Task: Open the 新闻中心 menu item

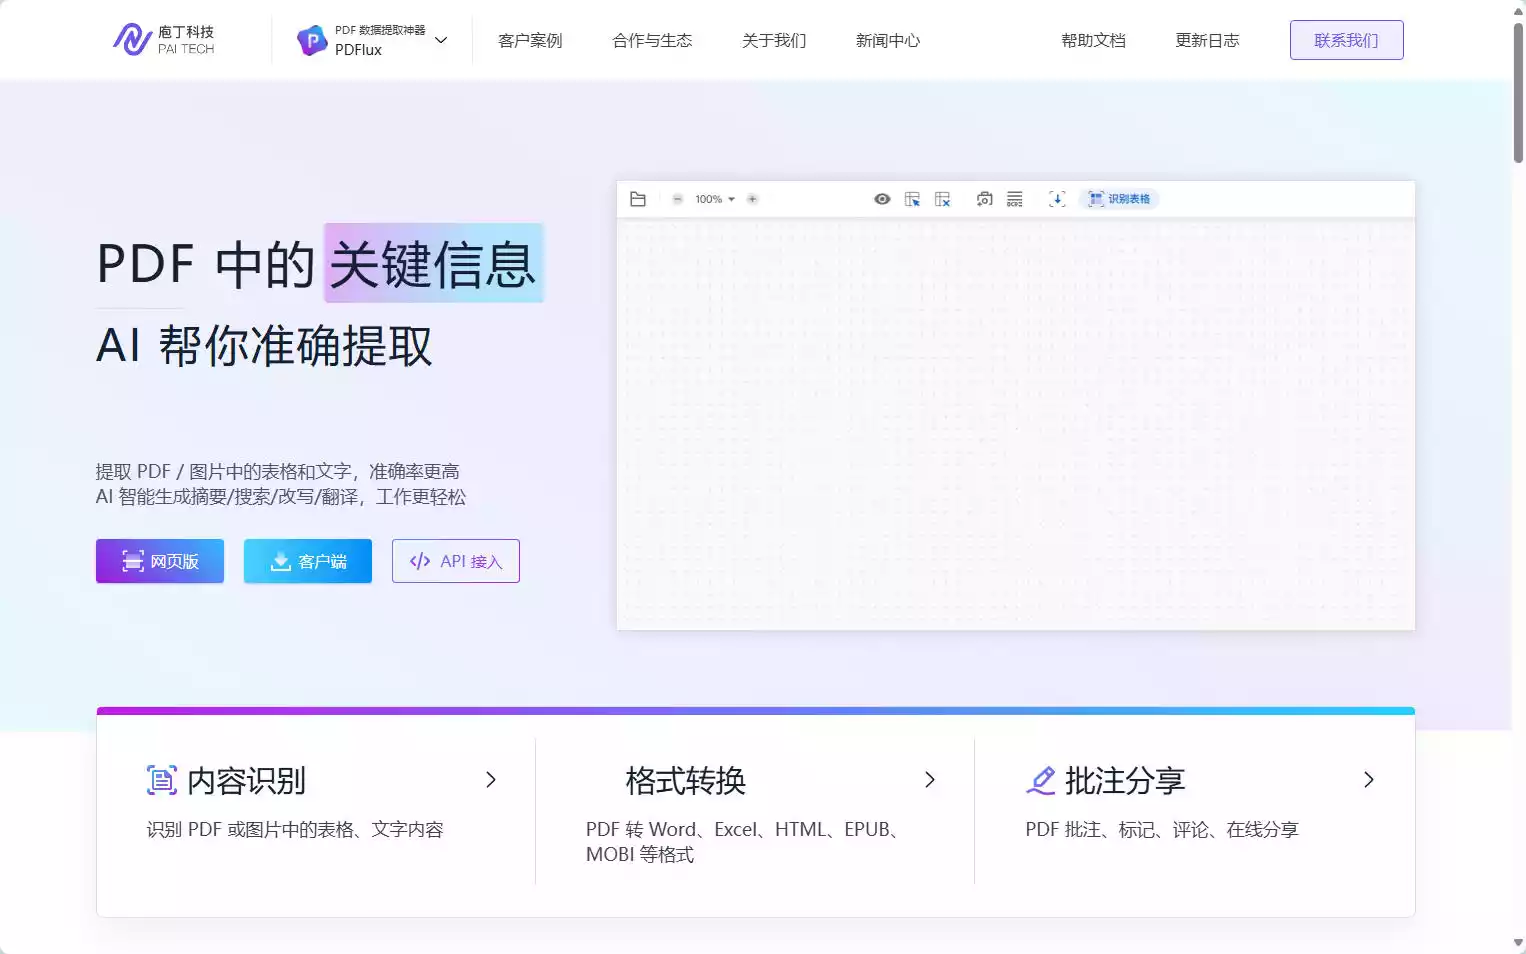Action: [887, 40]
